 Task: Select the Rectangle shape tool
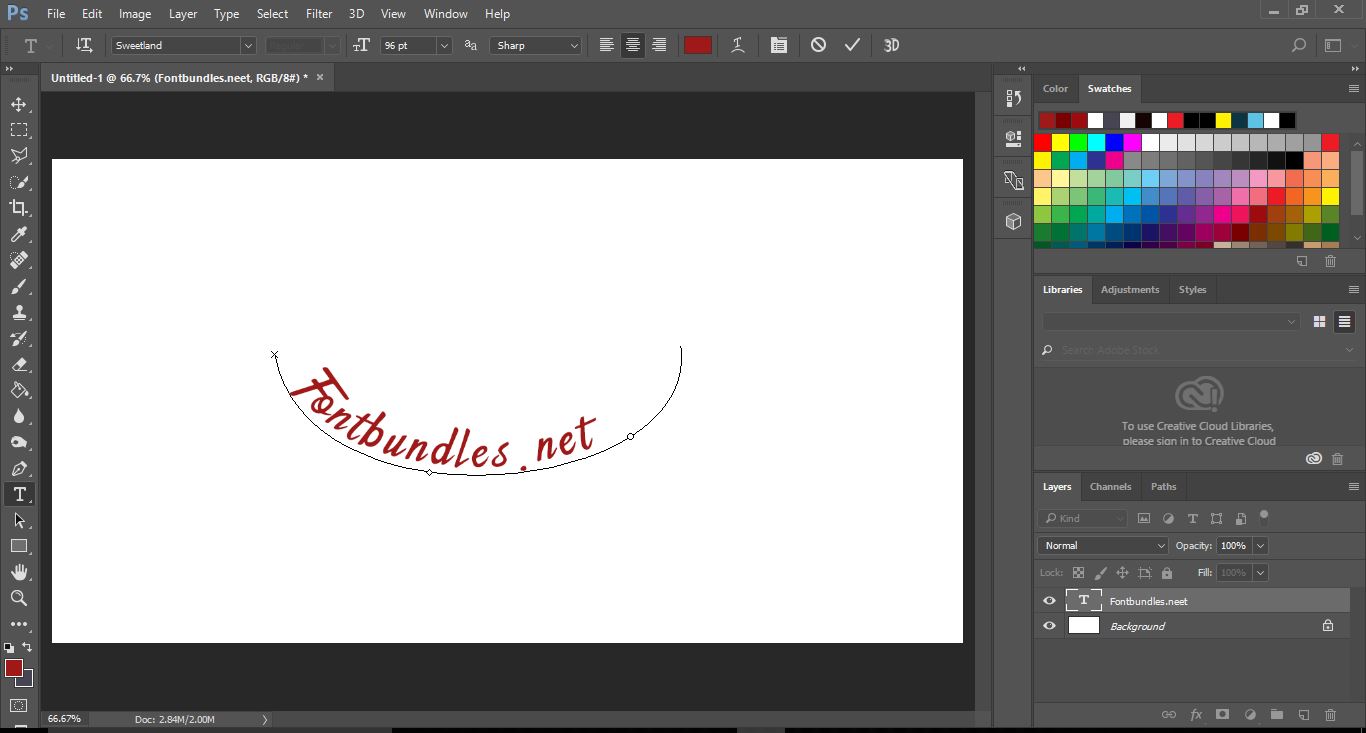click(x=19, y=546)
